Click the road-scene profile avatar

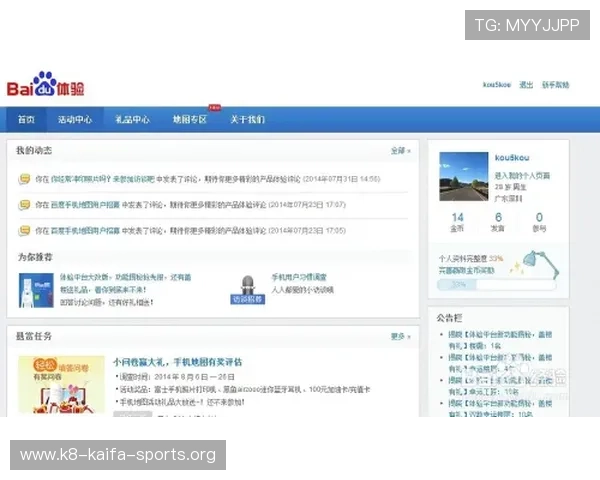click(x=463, y=176)
